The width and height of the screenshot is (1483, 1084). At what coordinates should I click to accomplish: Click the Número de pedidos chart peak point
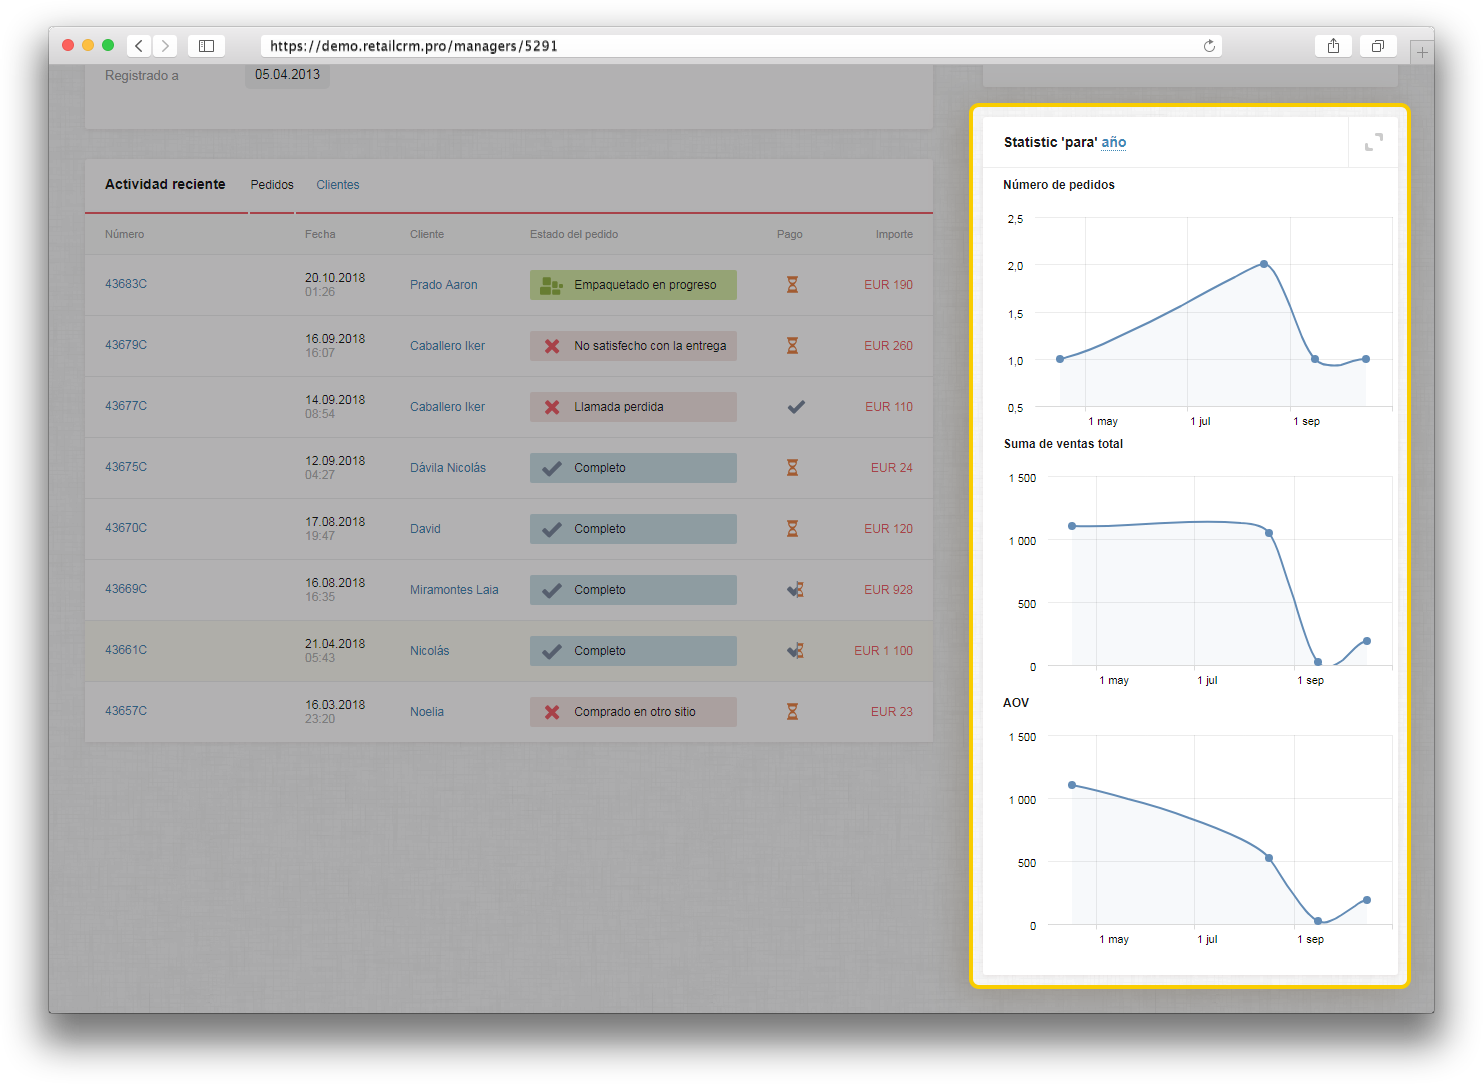pos(1264,264)
